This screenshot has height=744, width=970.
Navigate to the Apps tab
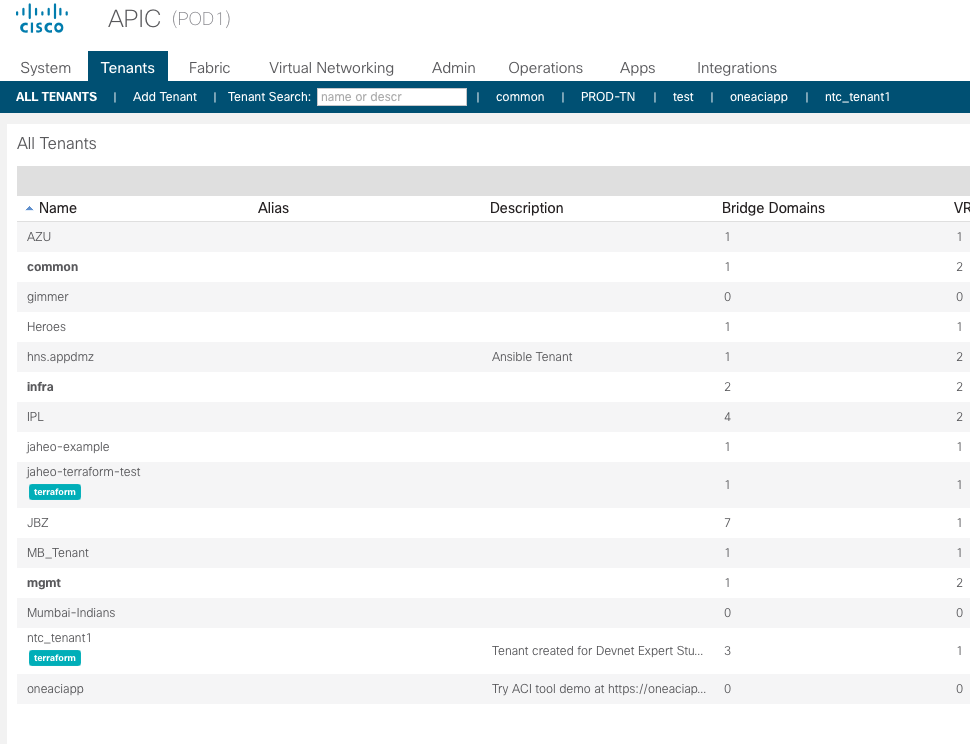637,67
